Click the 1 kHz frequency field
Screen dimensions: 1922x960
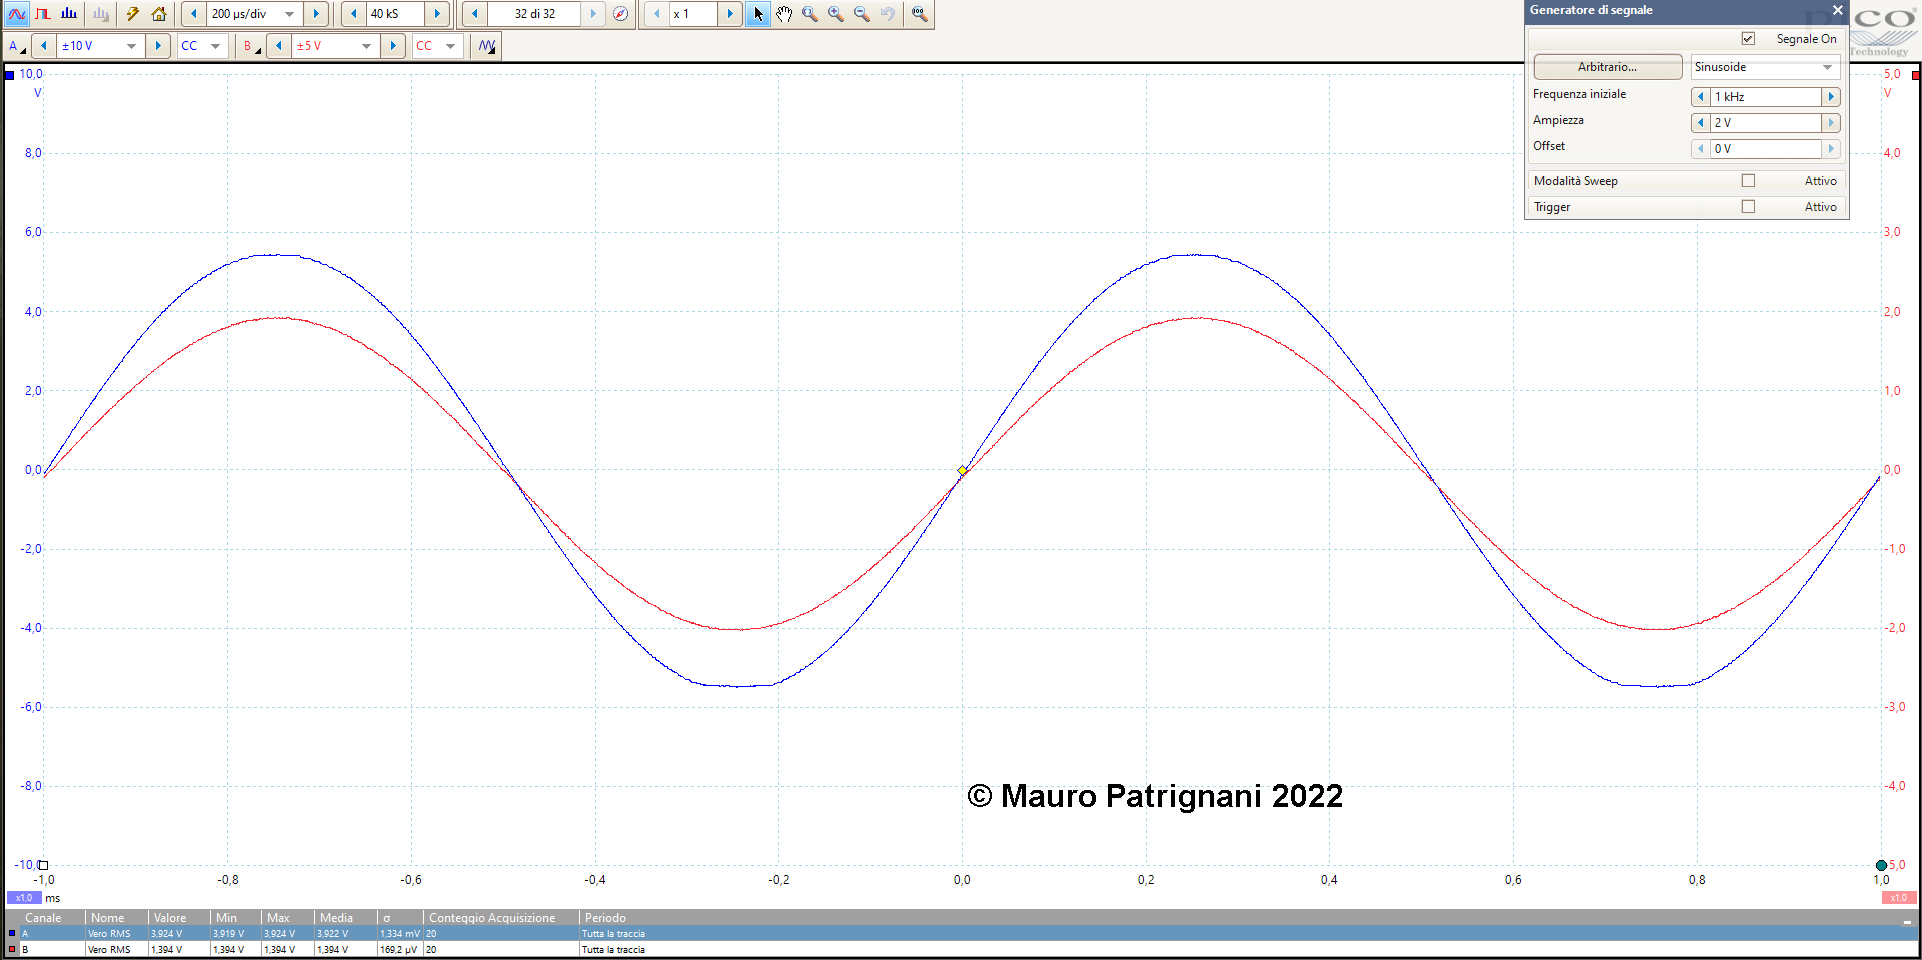coord(1766,97)
